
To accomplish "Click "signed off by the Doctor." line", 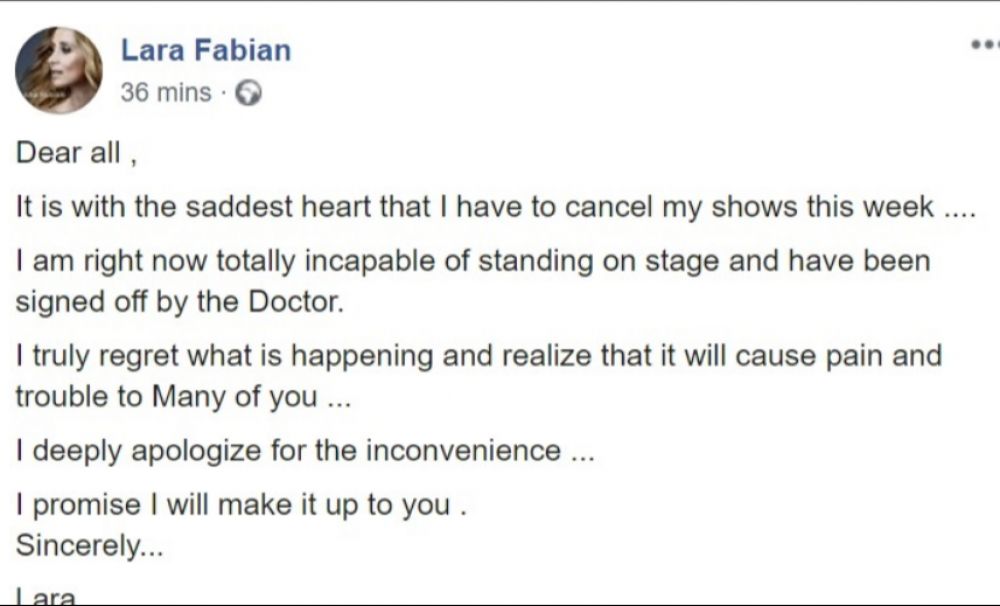I will 180,302.
